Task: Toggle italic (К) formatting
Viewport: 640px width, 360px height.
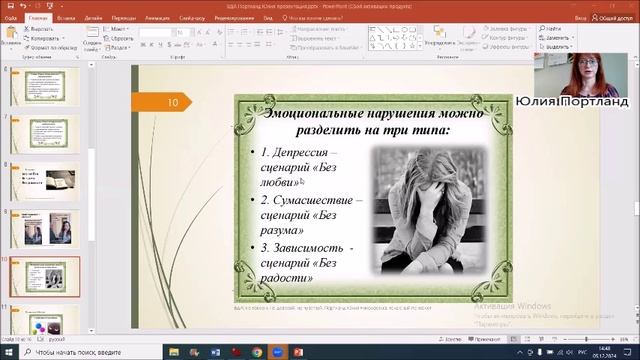Action: (x=151, y=44)
